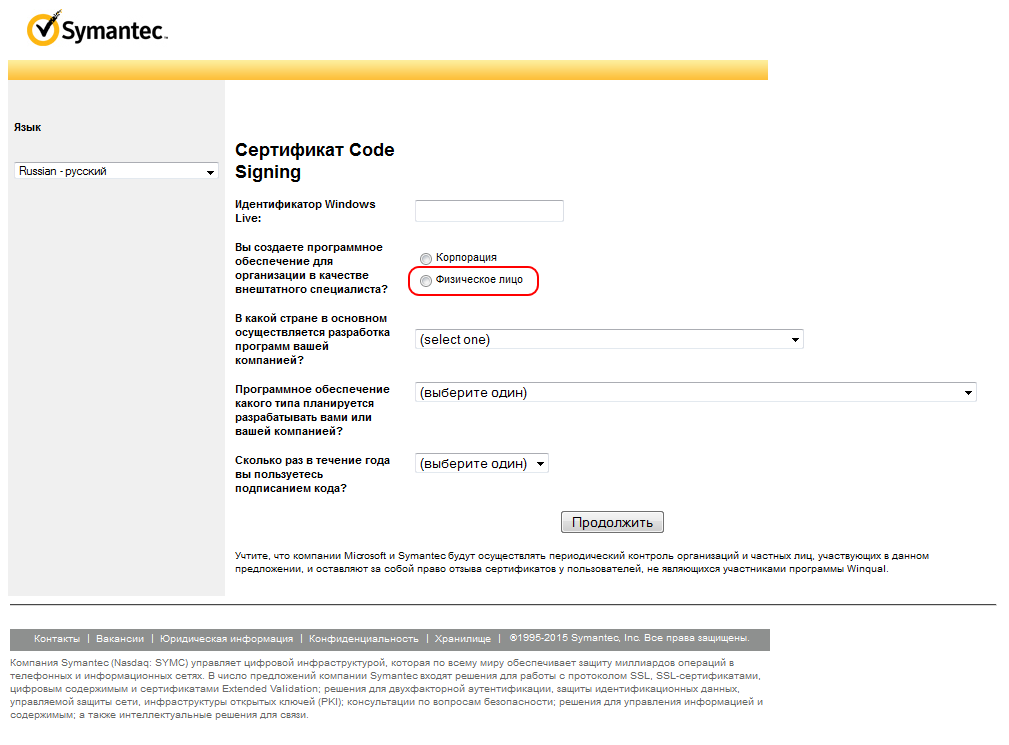Click the Microsoft and Symantec disclaimer paragraph
This screenshot has width=1009, height=745.
point(582,562)
